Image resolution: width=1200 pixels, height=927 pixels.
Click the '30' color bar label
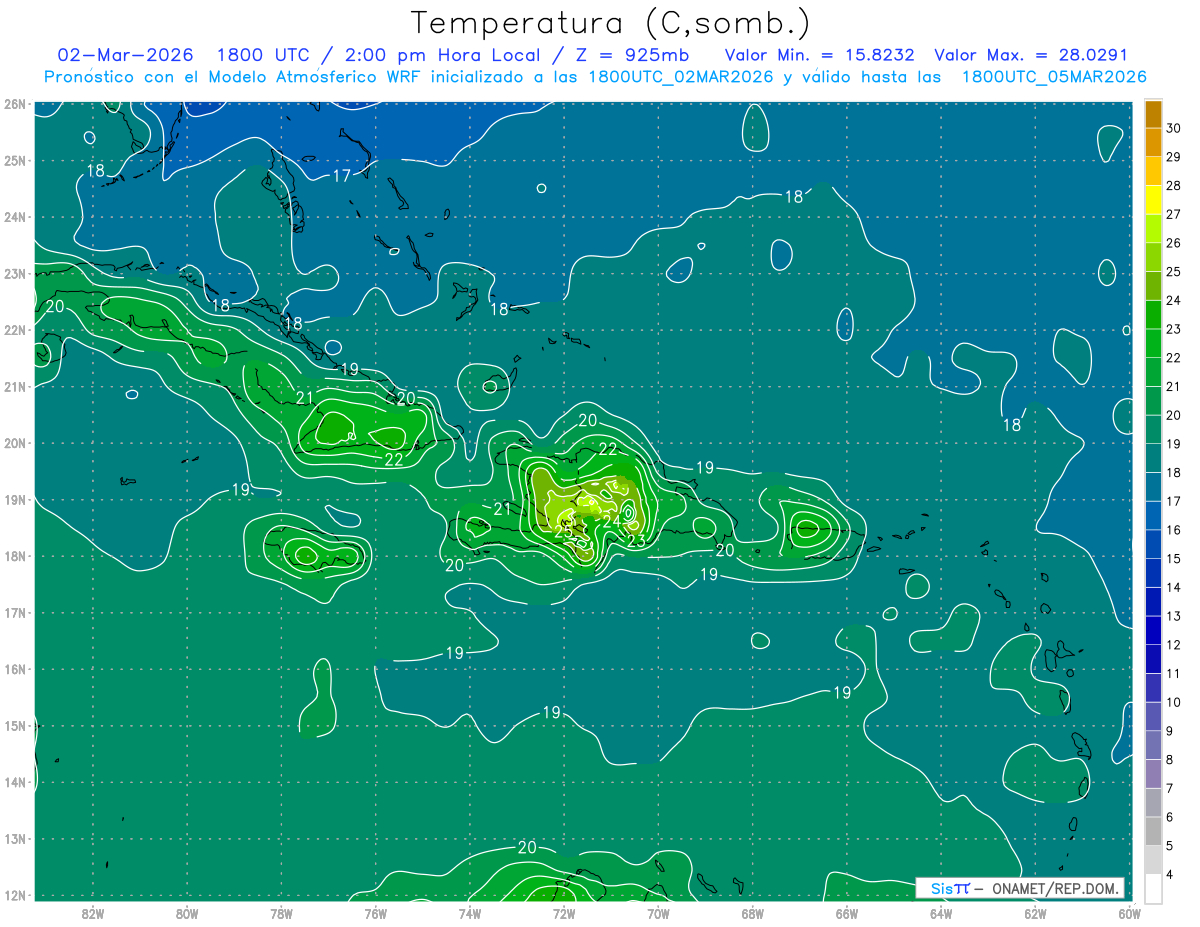click(x=1174, y=128)
